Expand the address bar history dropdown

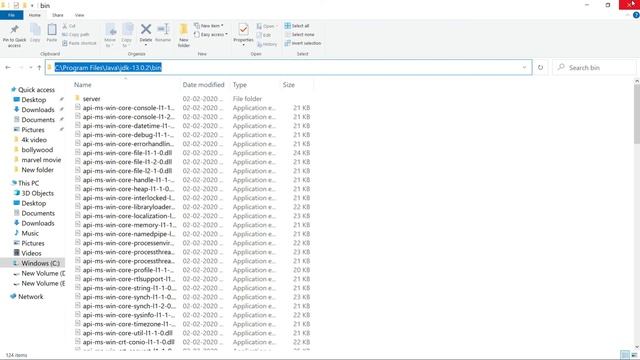tap(524, 68)
